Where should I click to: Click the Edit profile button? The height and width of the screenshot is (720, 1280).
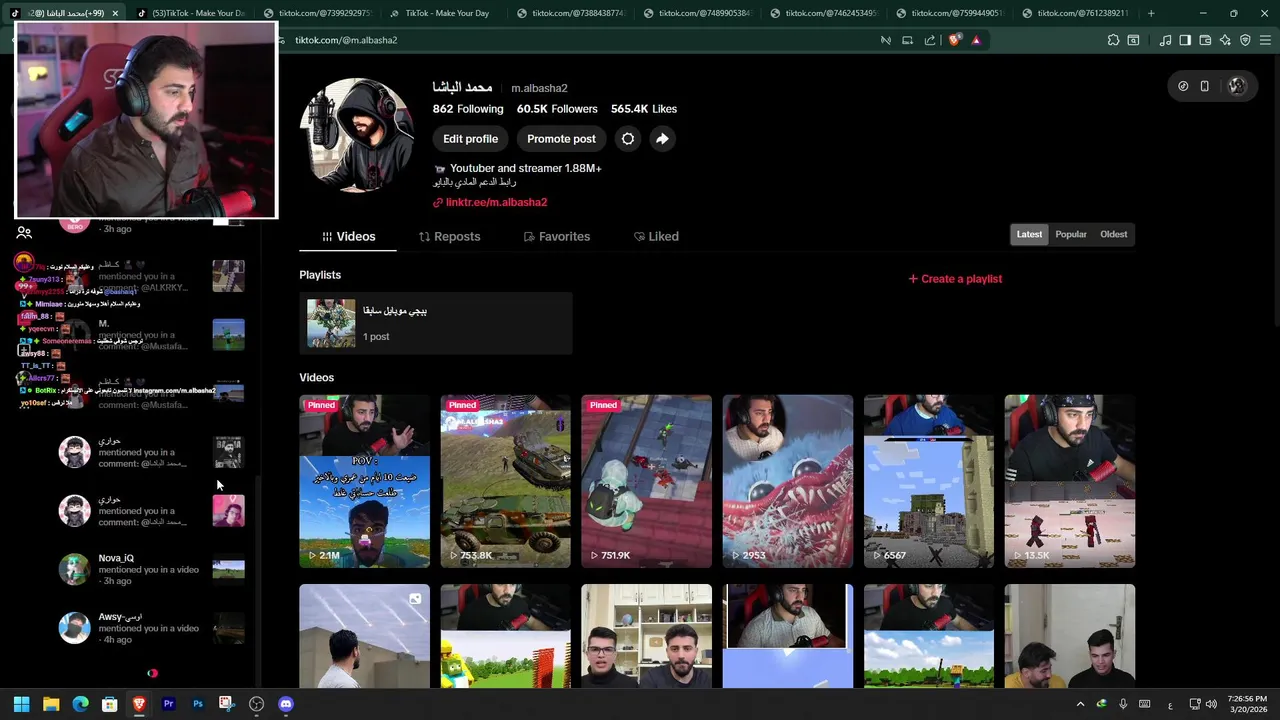(470, 139)
